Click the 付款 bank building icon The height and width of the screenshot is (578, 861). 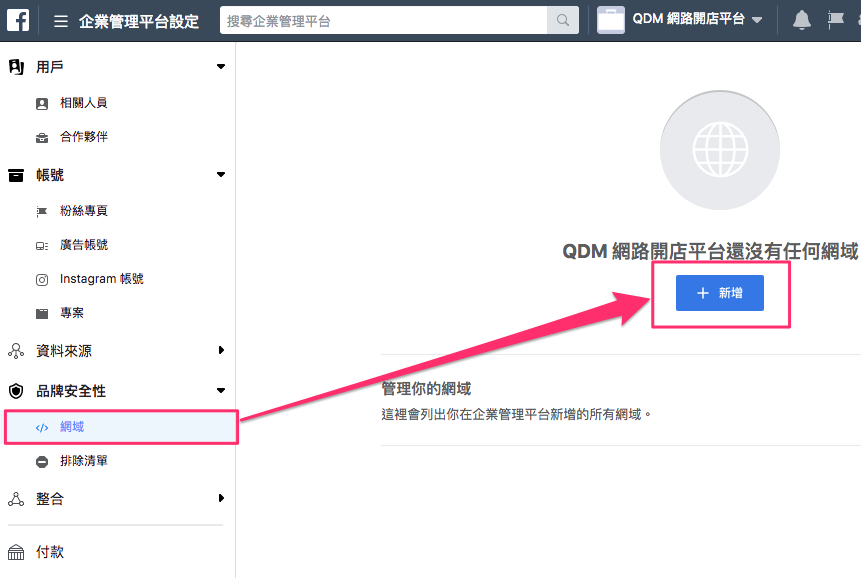coord(16,552)
